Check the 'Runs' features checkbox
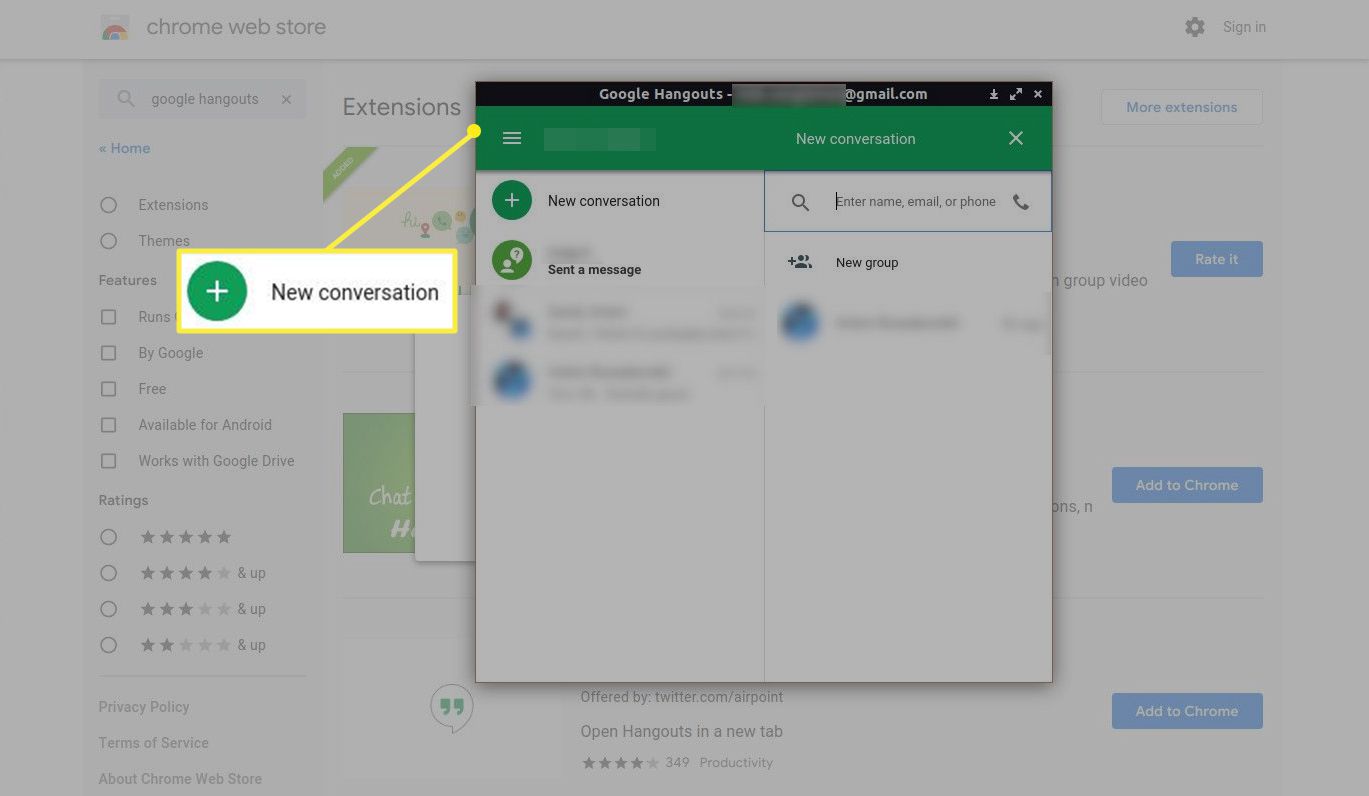This screenshot has height=796, width=1369. [x=108, y=317]
